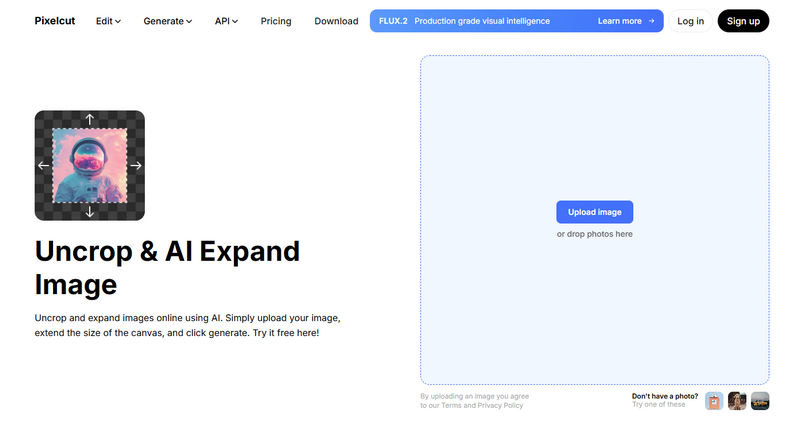This screenshot has height=439, width=800.
Task: Click the 'Uncrop & AI Expand Image' heading
Action: pyautogui.click(x=167, y=267)
